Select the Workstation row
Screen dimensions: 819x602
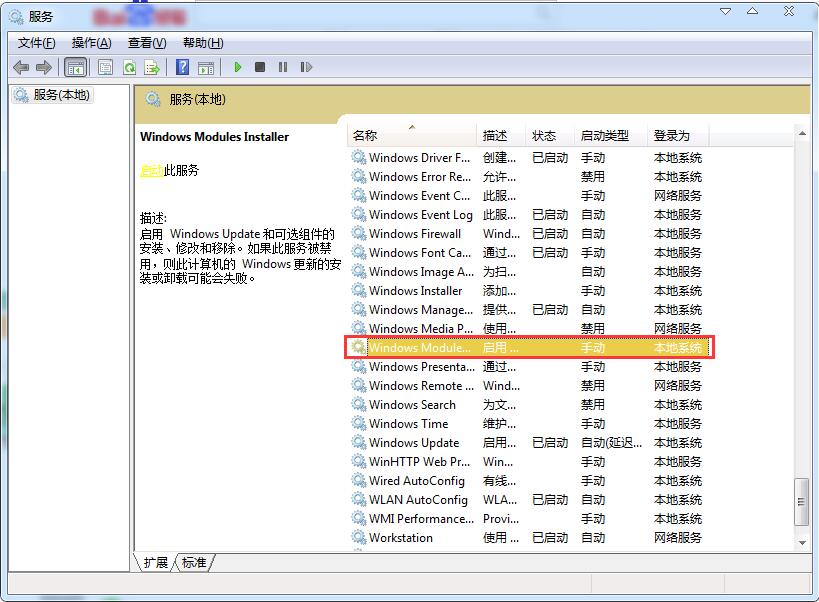coord(529,538)
